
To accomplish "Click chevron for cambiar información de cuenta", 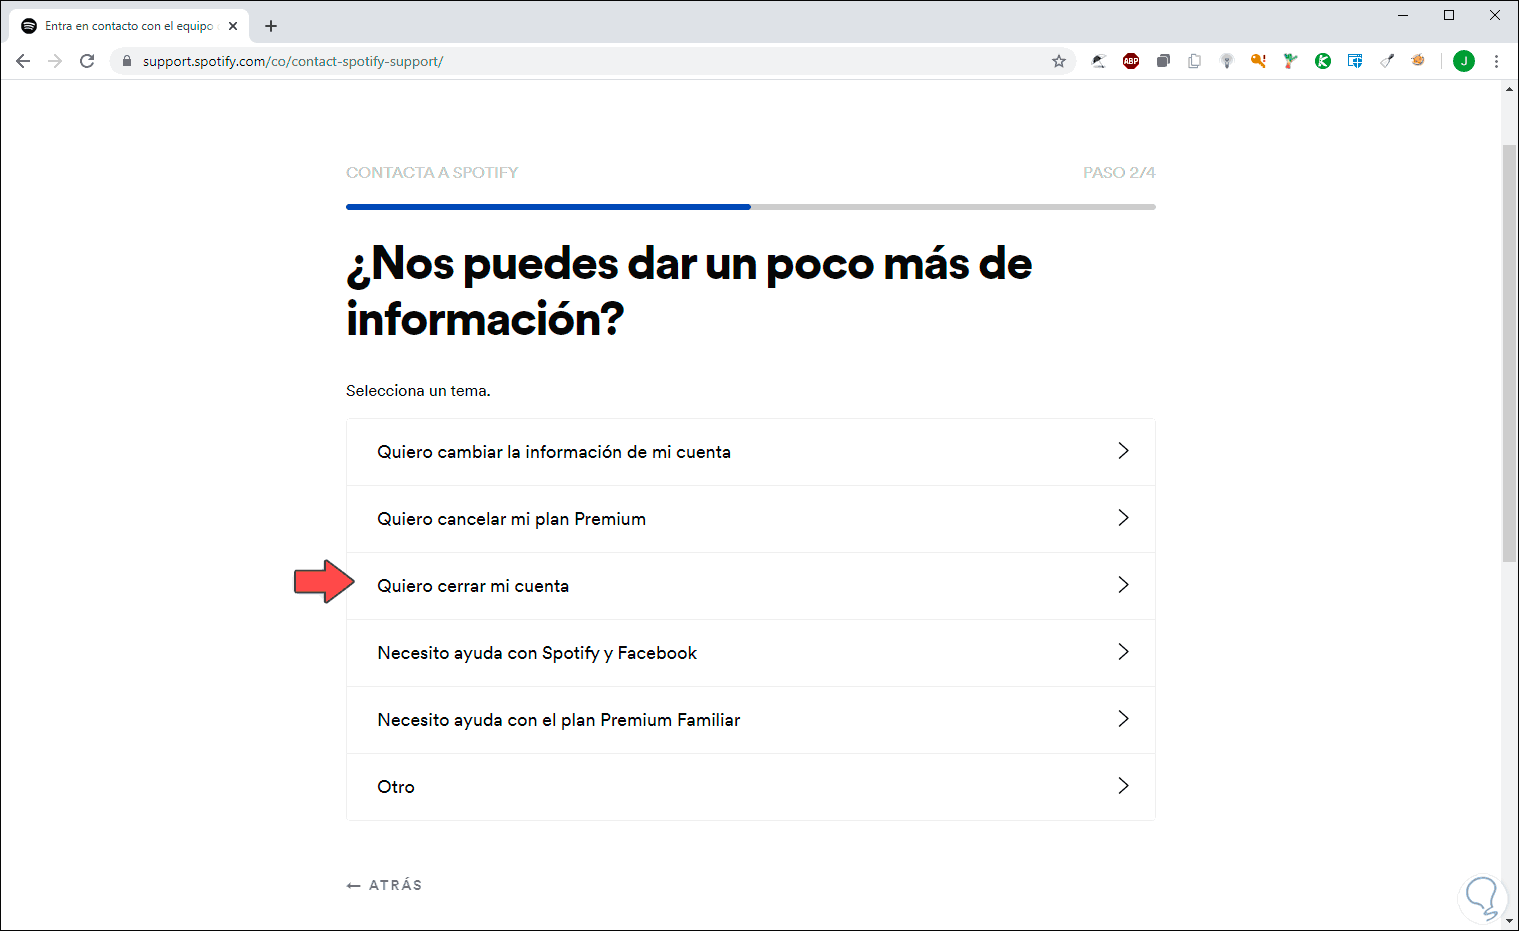I will (x=1123, y=451).
